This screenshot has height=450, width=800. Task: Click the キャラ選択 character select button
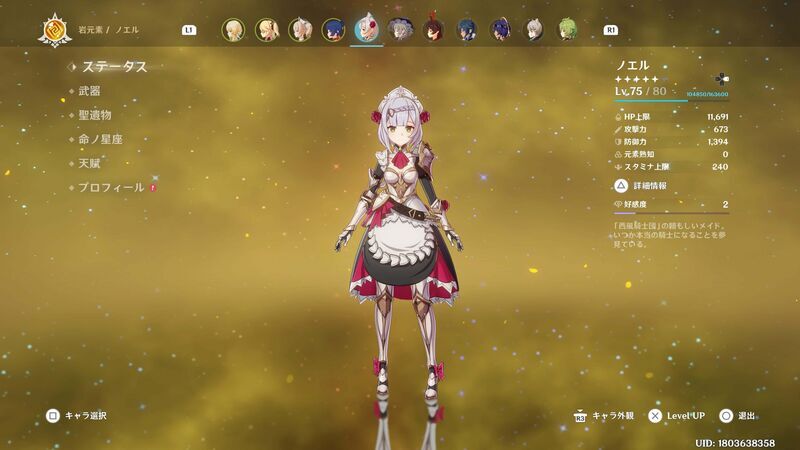[76, 416]
